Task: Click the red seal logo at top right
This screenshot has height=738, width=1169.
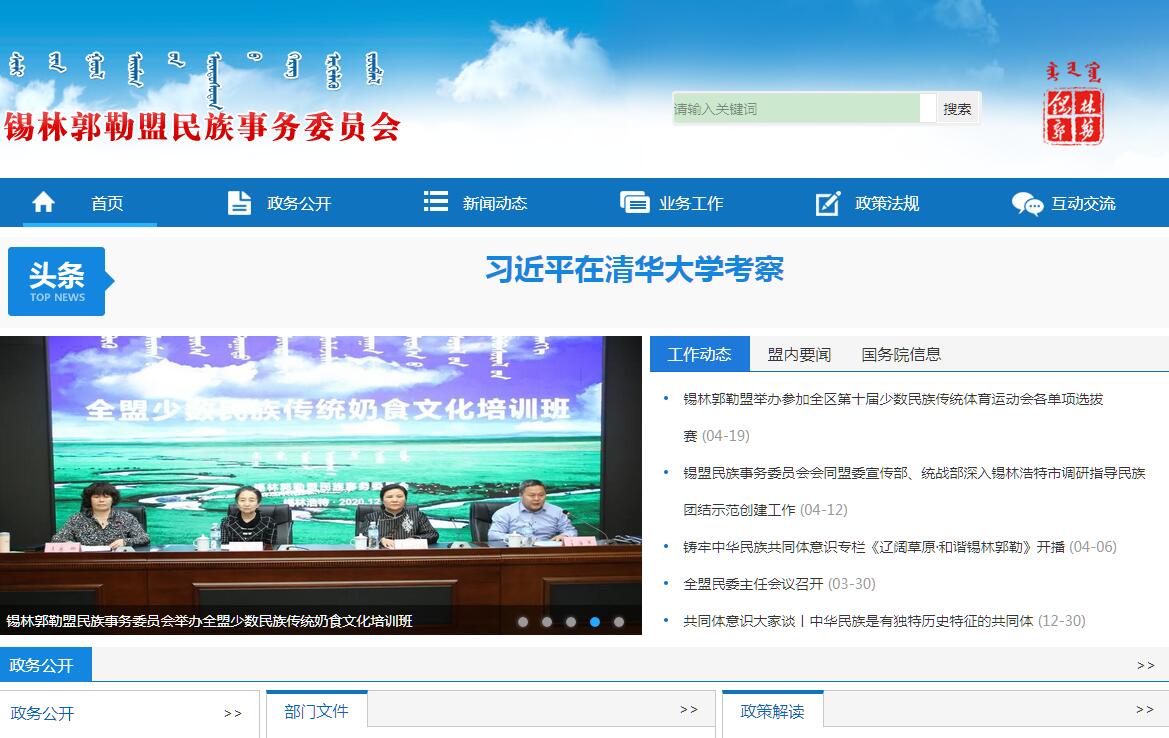Action: tap(1073, 116)
